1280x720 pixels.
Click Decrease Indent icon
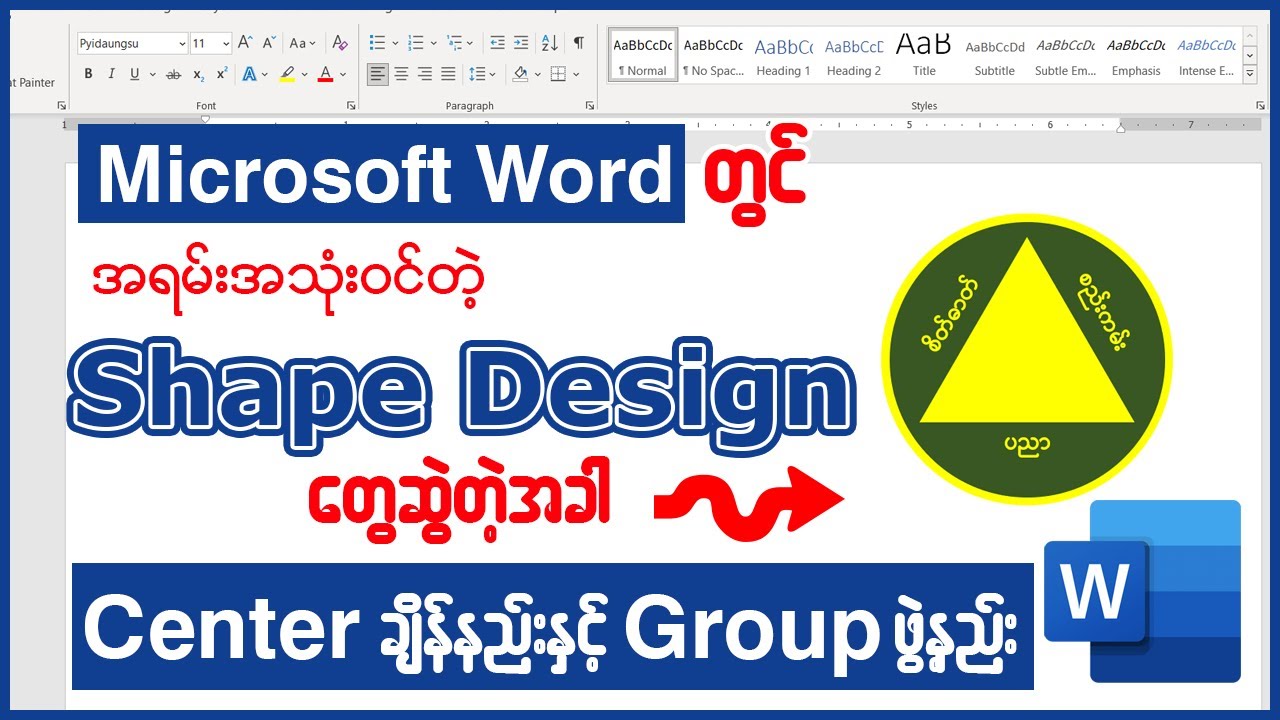tap(497, 43)
